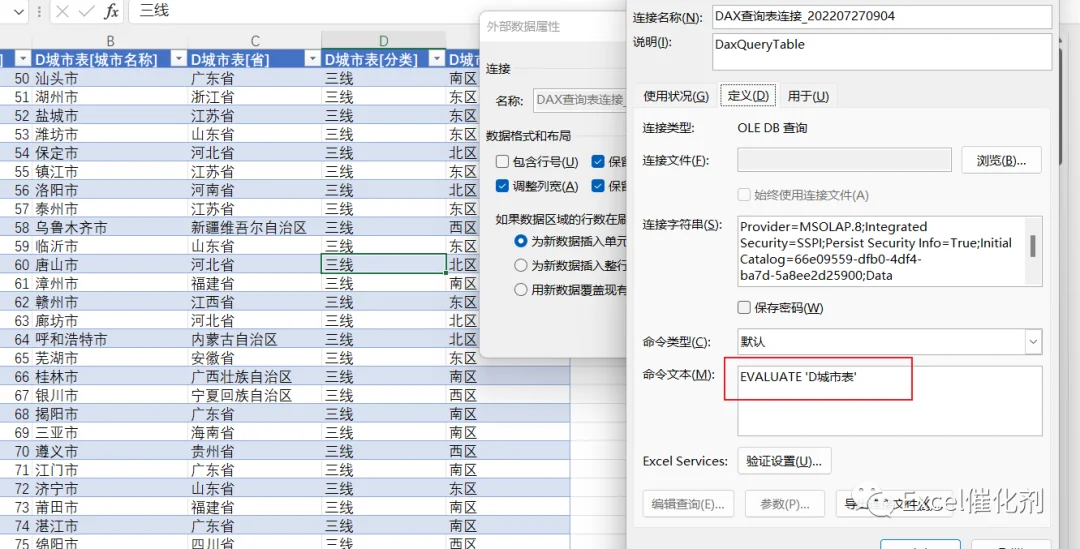The width and height of the screenshot is (1080, 549).
Task: Open filter dropdown for D城市表[分类] header
Action: pos(437,59)
